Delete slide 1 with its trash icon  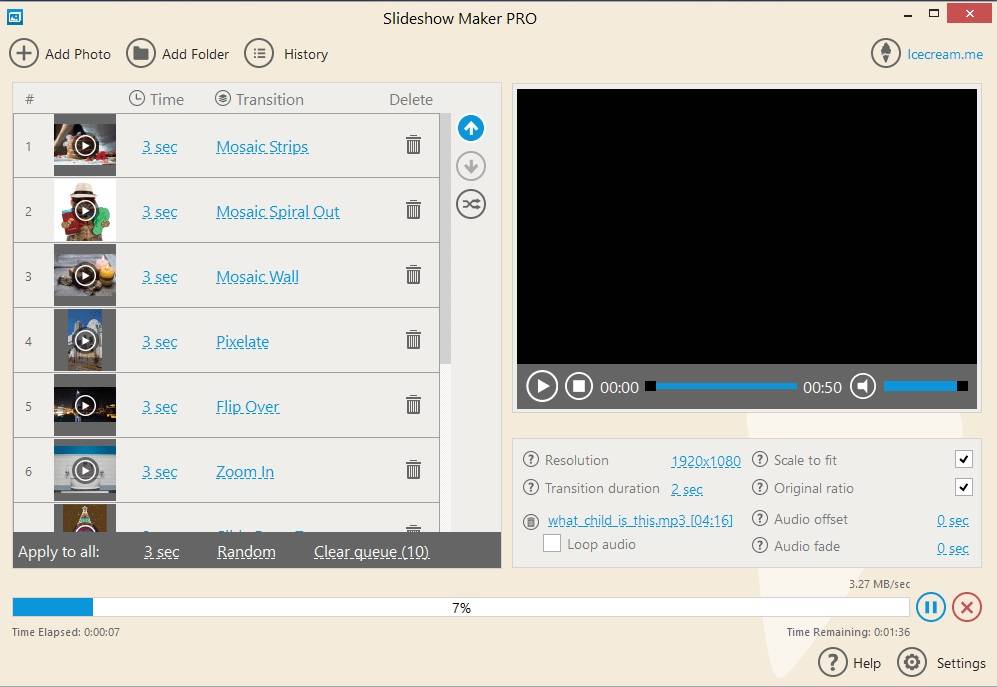(413, 145)
